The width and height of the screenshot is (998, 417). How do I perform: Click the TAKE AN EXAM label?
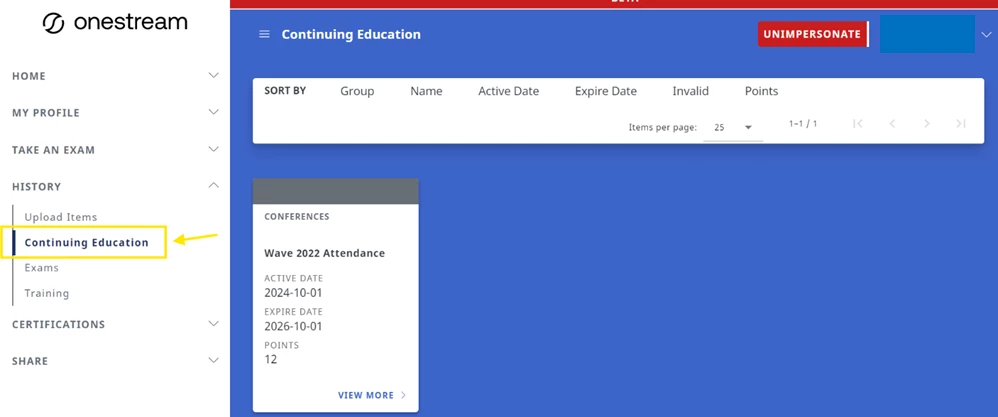coord(53,150)
